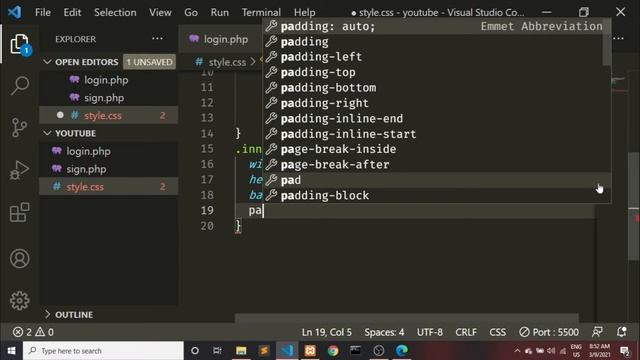Click style.css breadcrumb item
Viewport: 640px width, 360px height.
227,62
